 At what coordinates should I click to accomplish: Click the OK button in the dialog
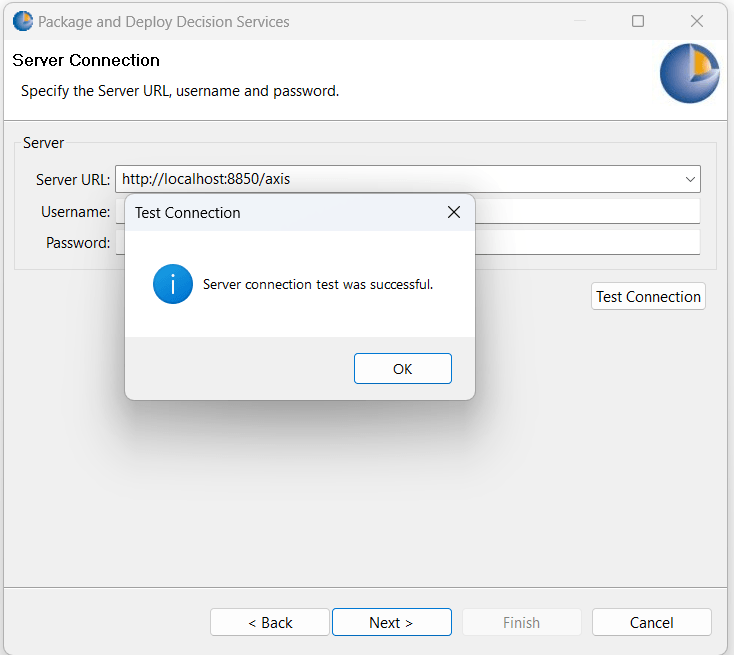(402, 369)
